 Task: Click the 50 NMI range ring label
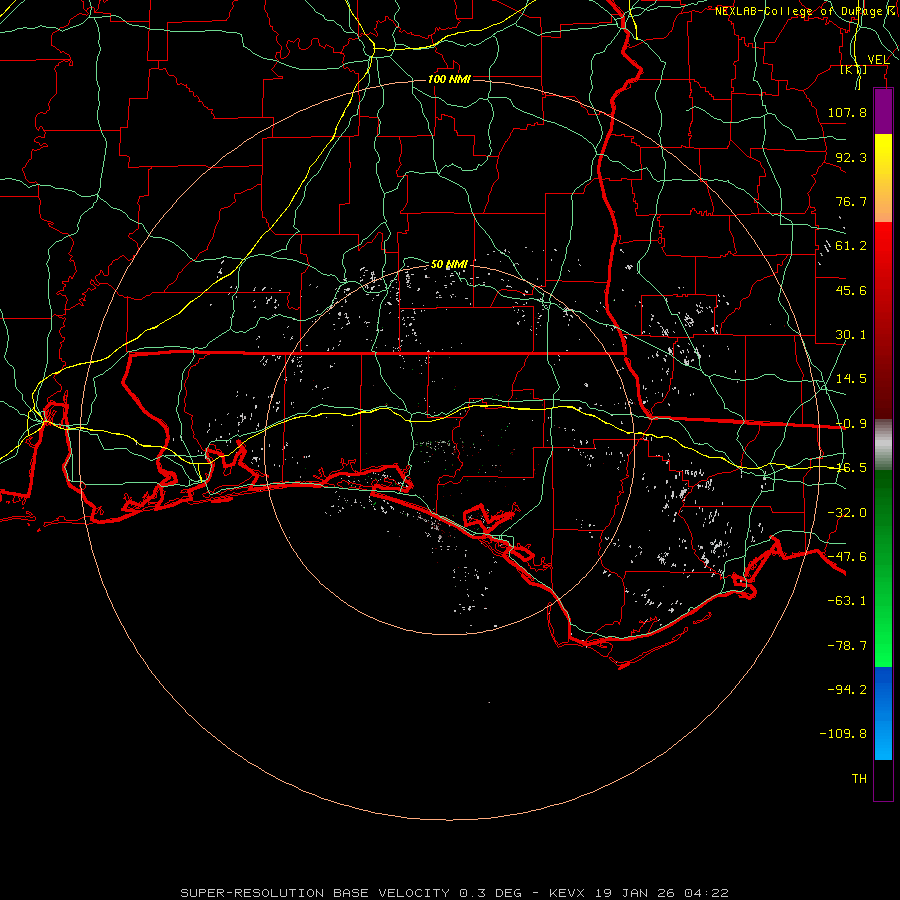click(x=449, y=265)
